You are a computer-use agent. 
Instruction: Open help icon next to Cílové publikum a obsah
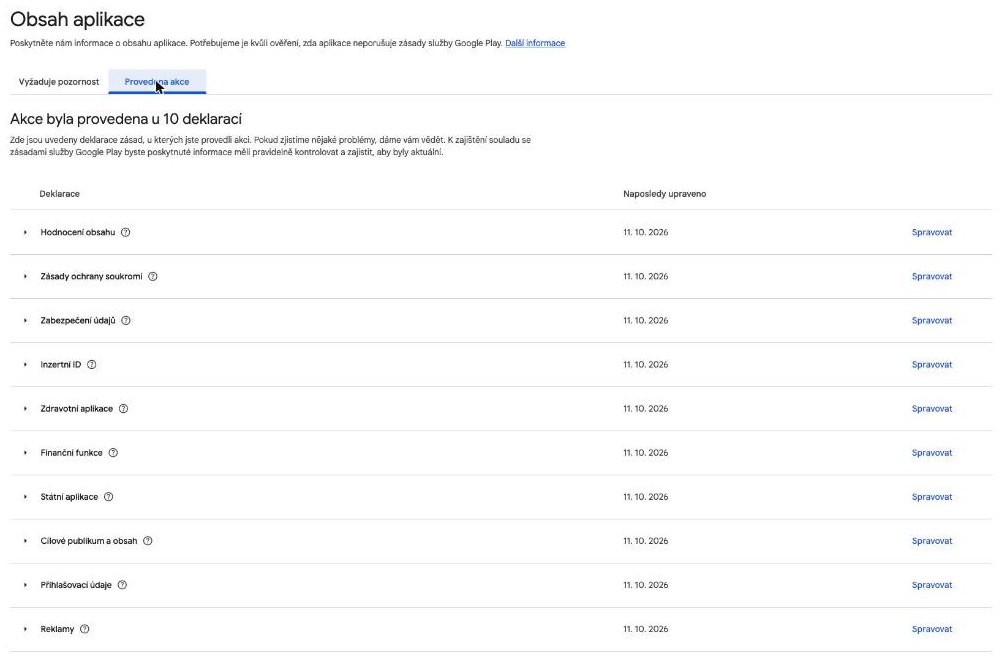coord(147,541)
